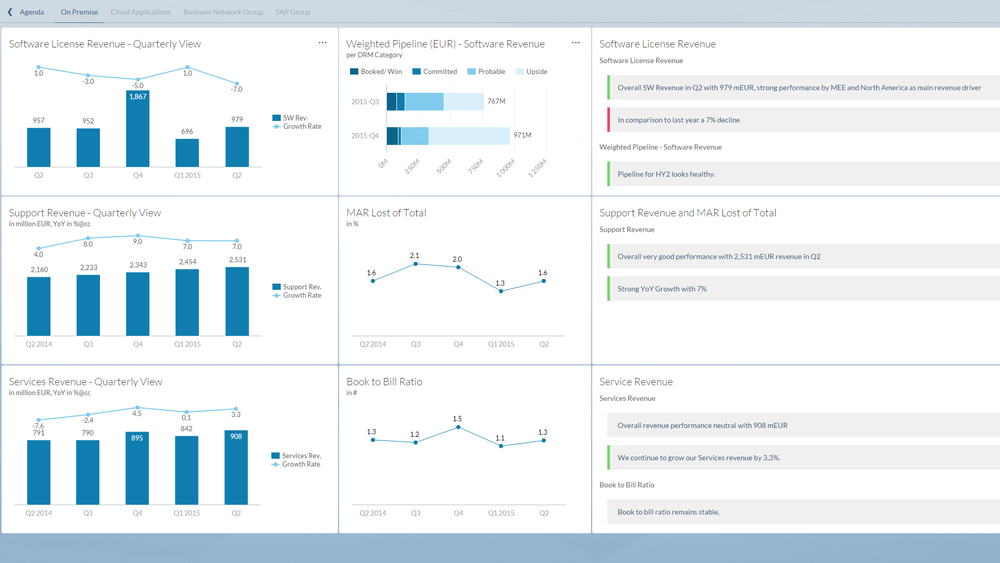Image resolution: width=1000 pixels, height=563 pixels.
Task: Click the MAR Lost of Total title
Action: point(386,213)
